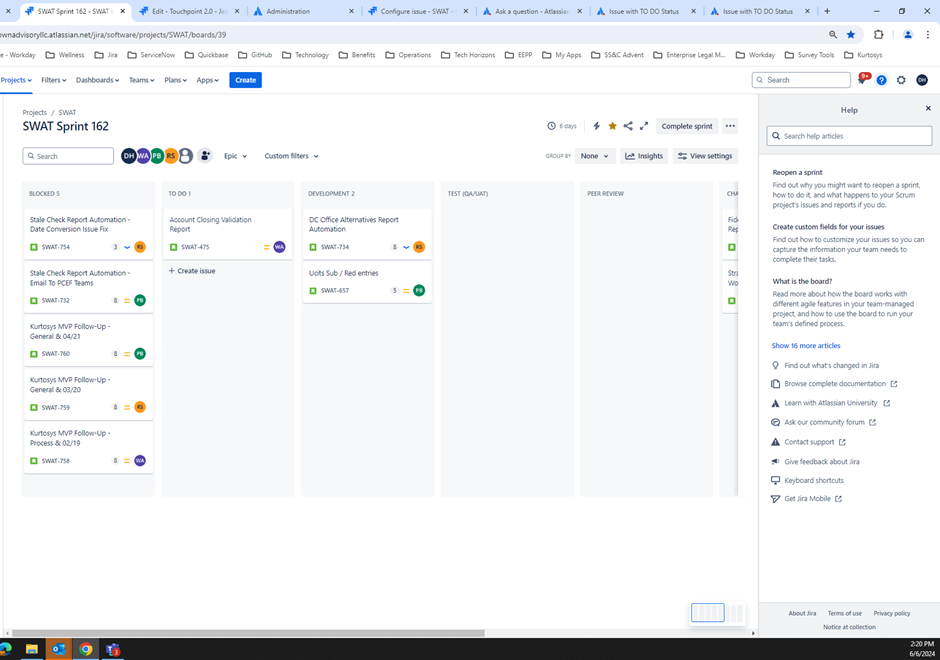Open File Explorer from the taskbar
The width and height of the screenshot is (940, 660).
[x=32, y=649]
